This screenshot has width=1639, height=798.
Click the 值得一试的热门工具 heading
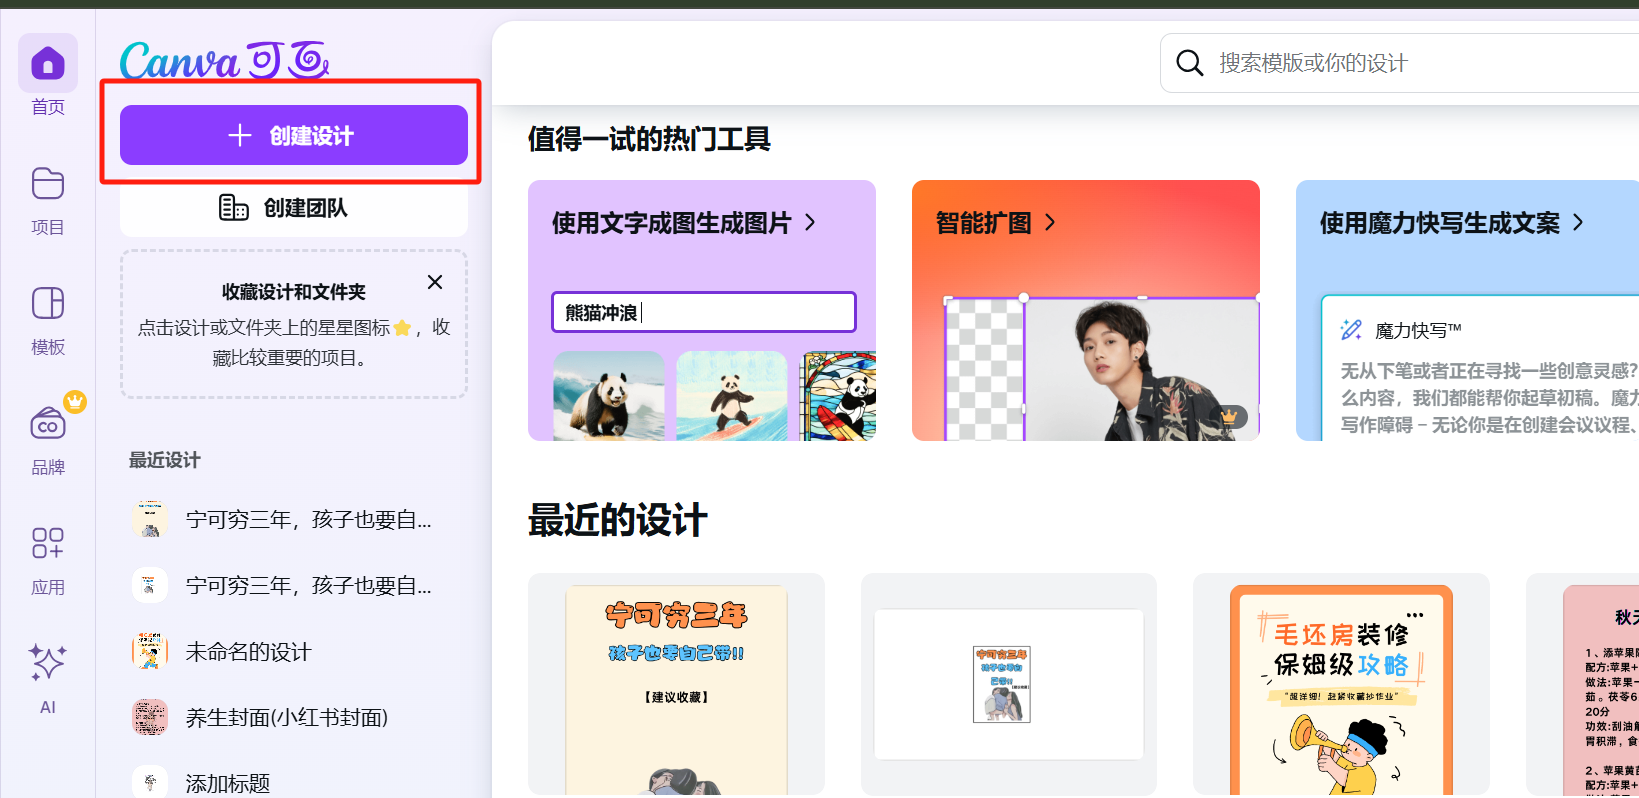[649, 139]
